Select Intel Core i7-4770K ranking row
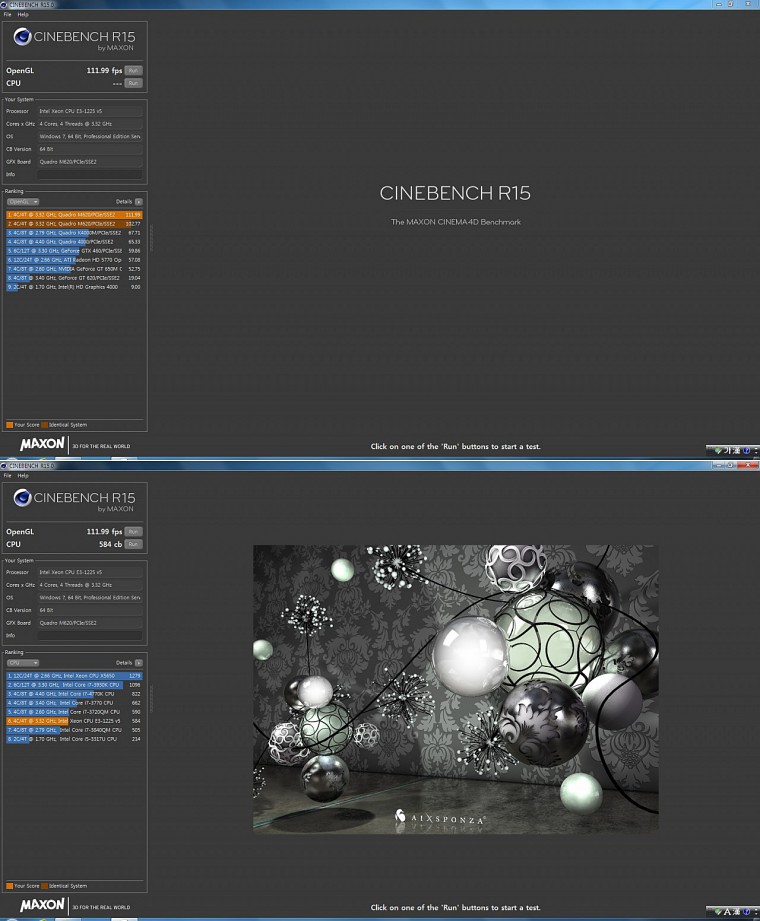Image resolution: width=760 pixels, height=921 pixels. (x=74, y=694)
